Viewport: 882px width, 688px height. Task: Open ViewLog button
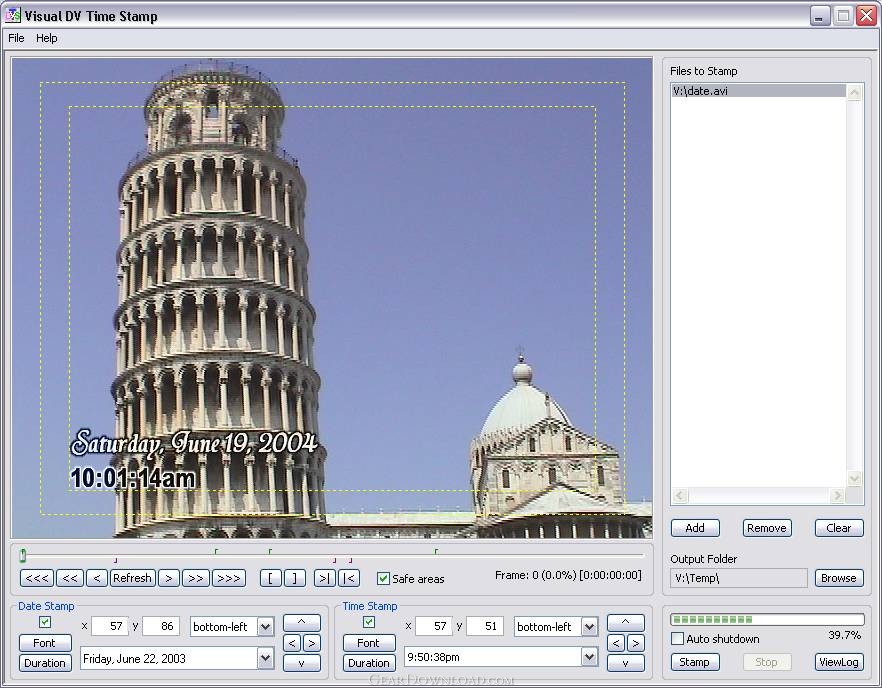tap(839, 662)
